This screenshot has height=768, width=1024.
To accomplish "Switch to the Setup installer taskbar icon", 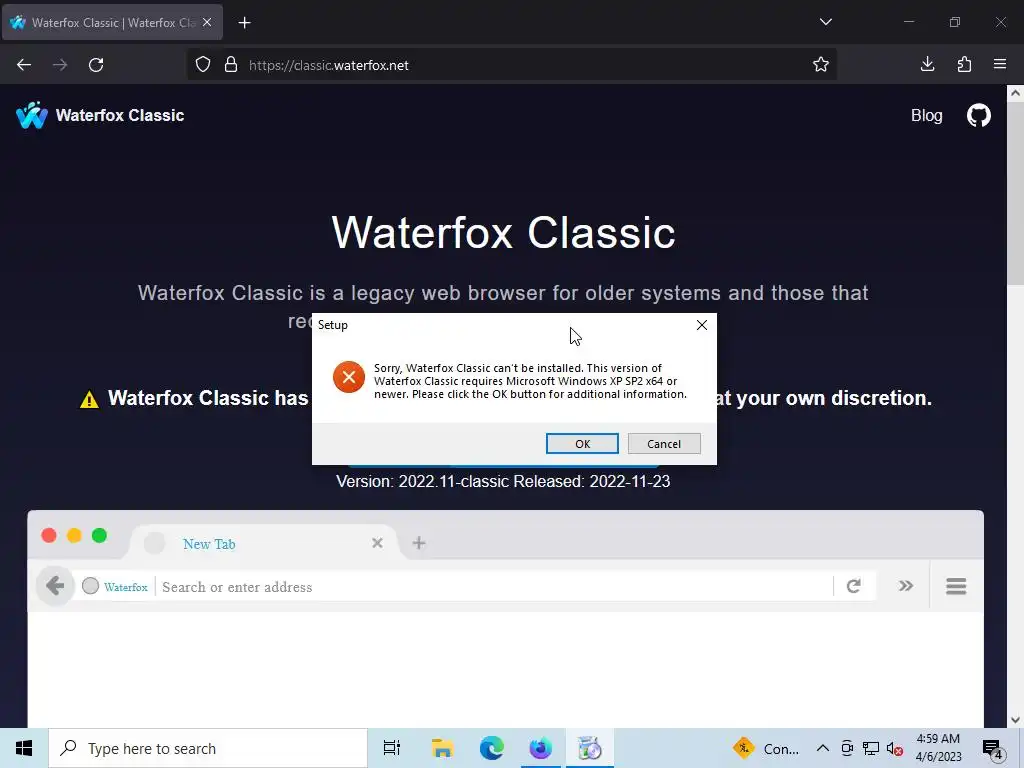I will (x=589, y=748).
